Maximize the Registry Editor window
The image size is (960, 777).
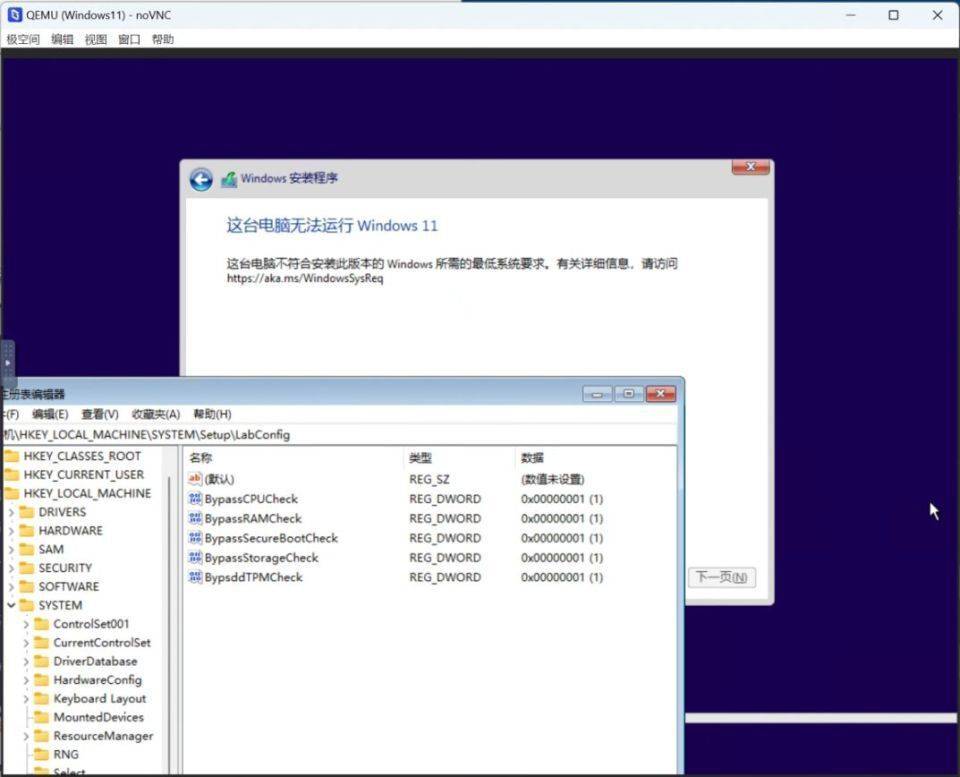pyautogui.click(x=629, y=394)
